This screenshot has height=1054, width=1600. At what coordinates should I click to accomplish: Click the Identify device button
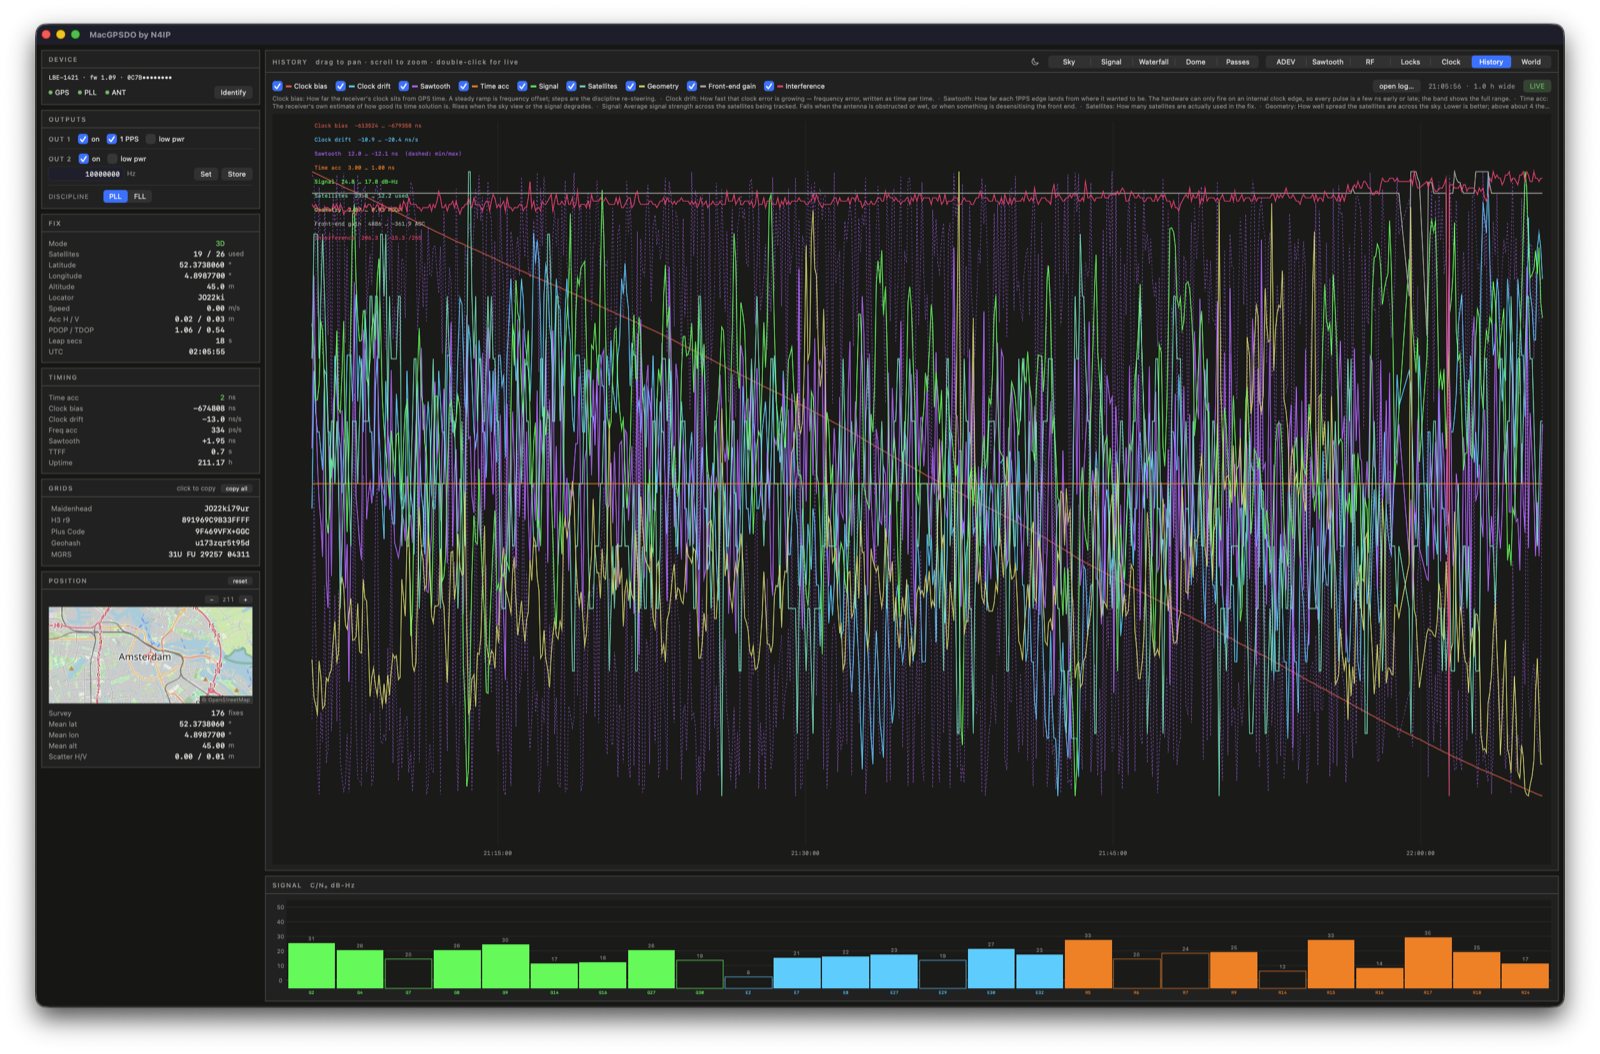[x=233, y=92]
